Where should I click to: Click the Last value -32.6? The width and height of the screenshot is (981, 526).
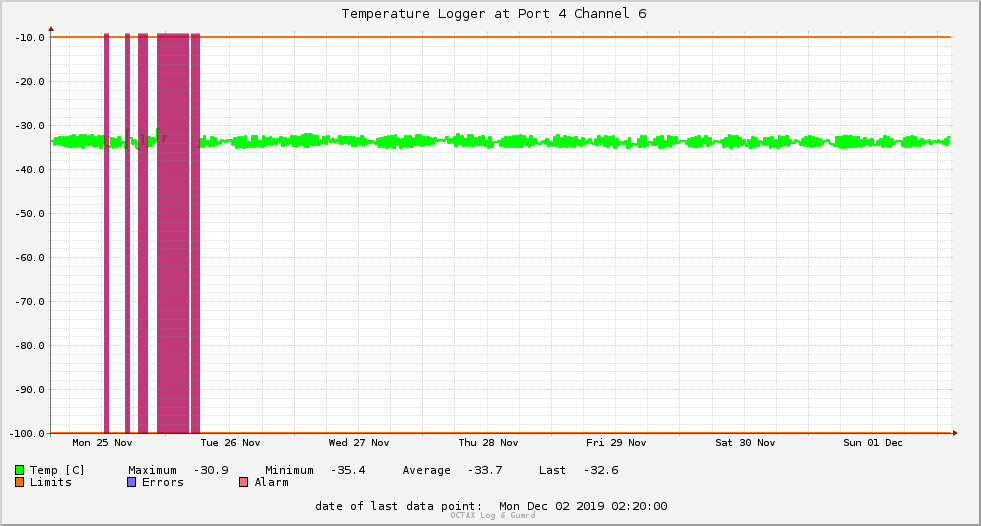click(601, 470)
